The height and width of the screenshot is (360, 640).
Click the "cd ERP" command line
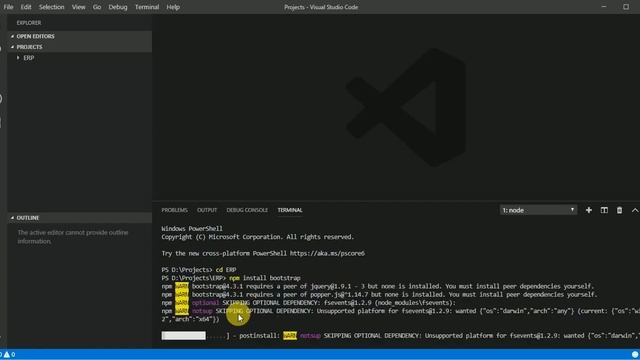point(199,270)
